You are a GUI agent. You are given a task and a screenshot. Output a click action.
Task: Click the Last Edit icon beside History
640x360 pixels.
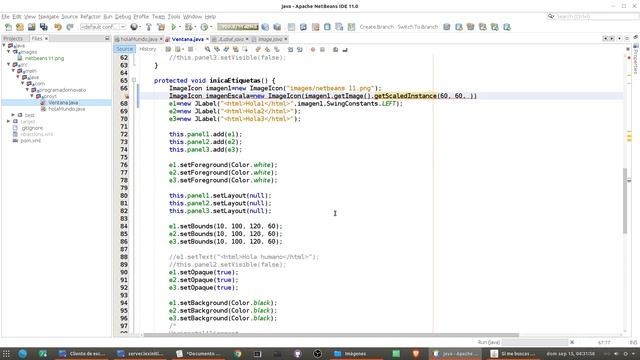pos(168,49)
